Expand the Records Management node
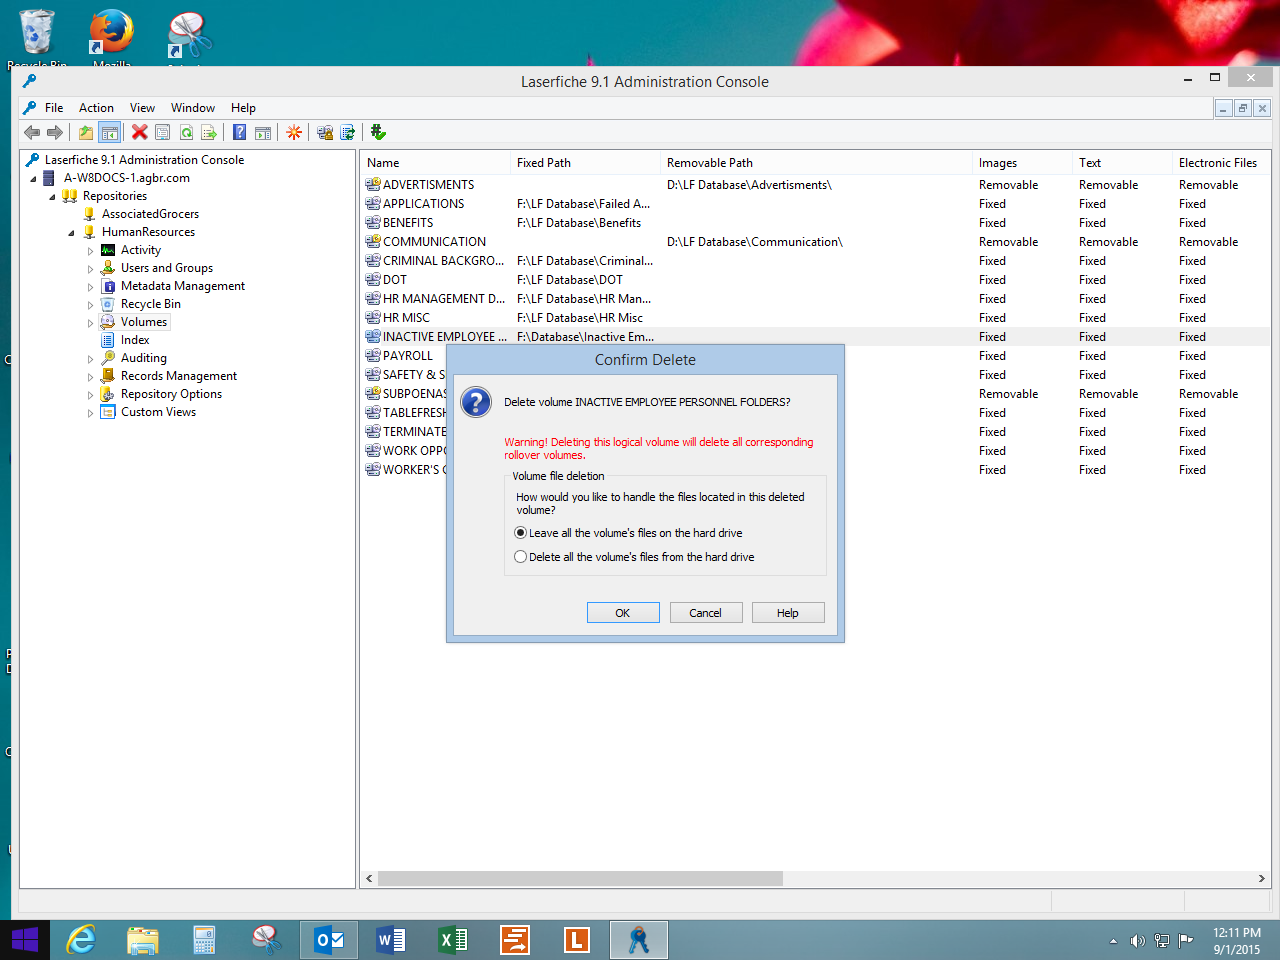 pos(90,377)
